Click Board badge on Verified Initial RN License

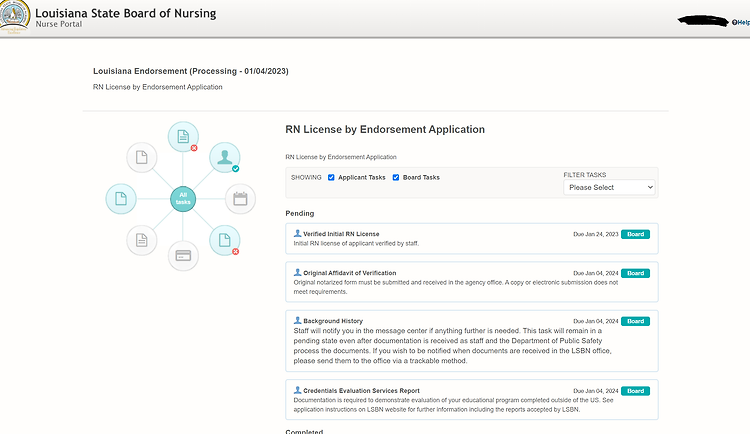pos(635,234)
